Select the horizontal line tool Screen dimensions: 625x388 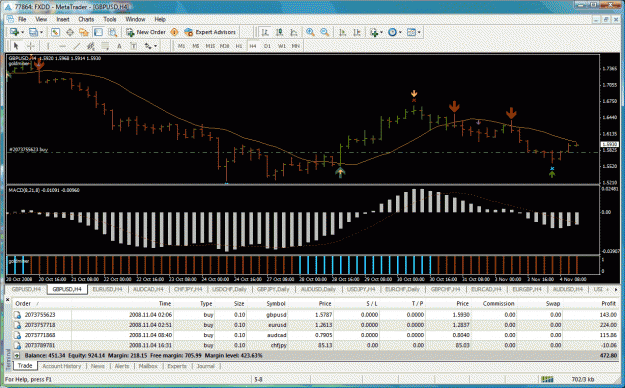click(x=62, y=46)
